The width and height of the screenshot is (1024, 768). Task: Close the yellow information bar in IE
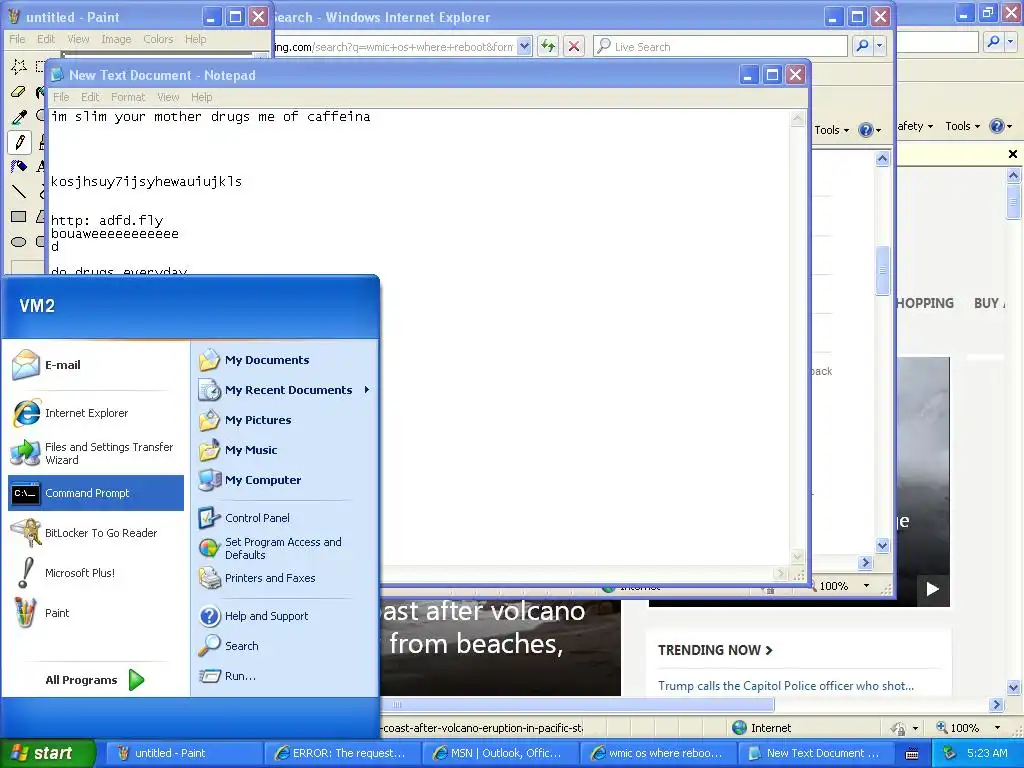point(1012,154)
